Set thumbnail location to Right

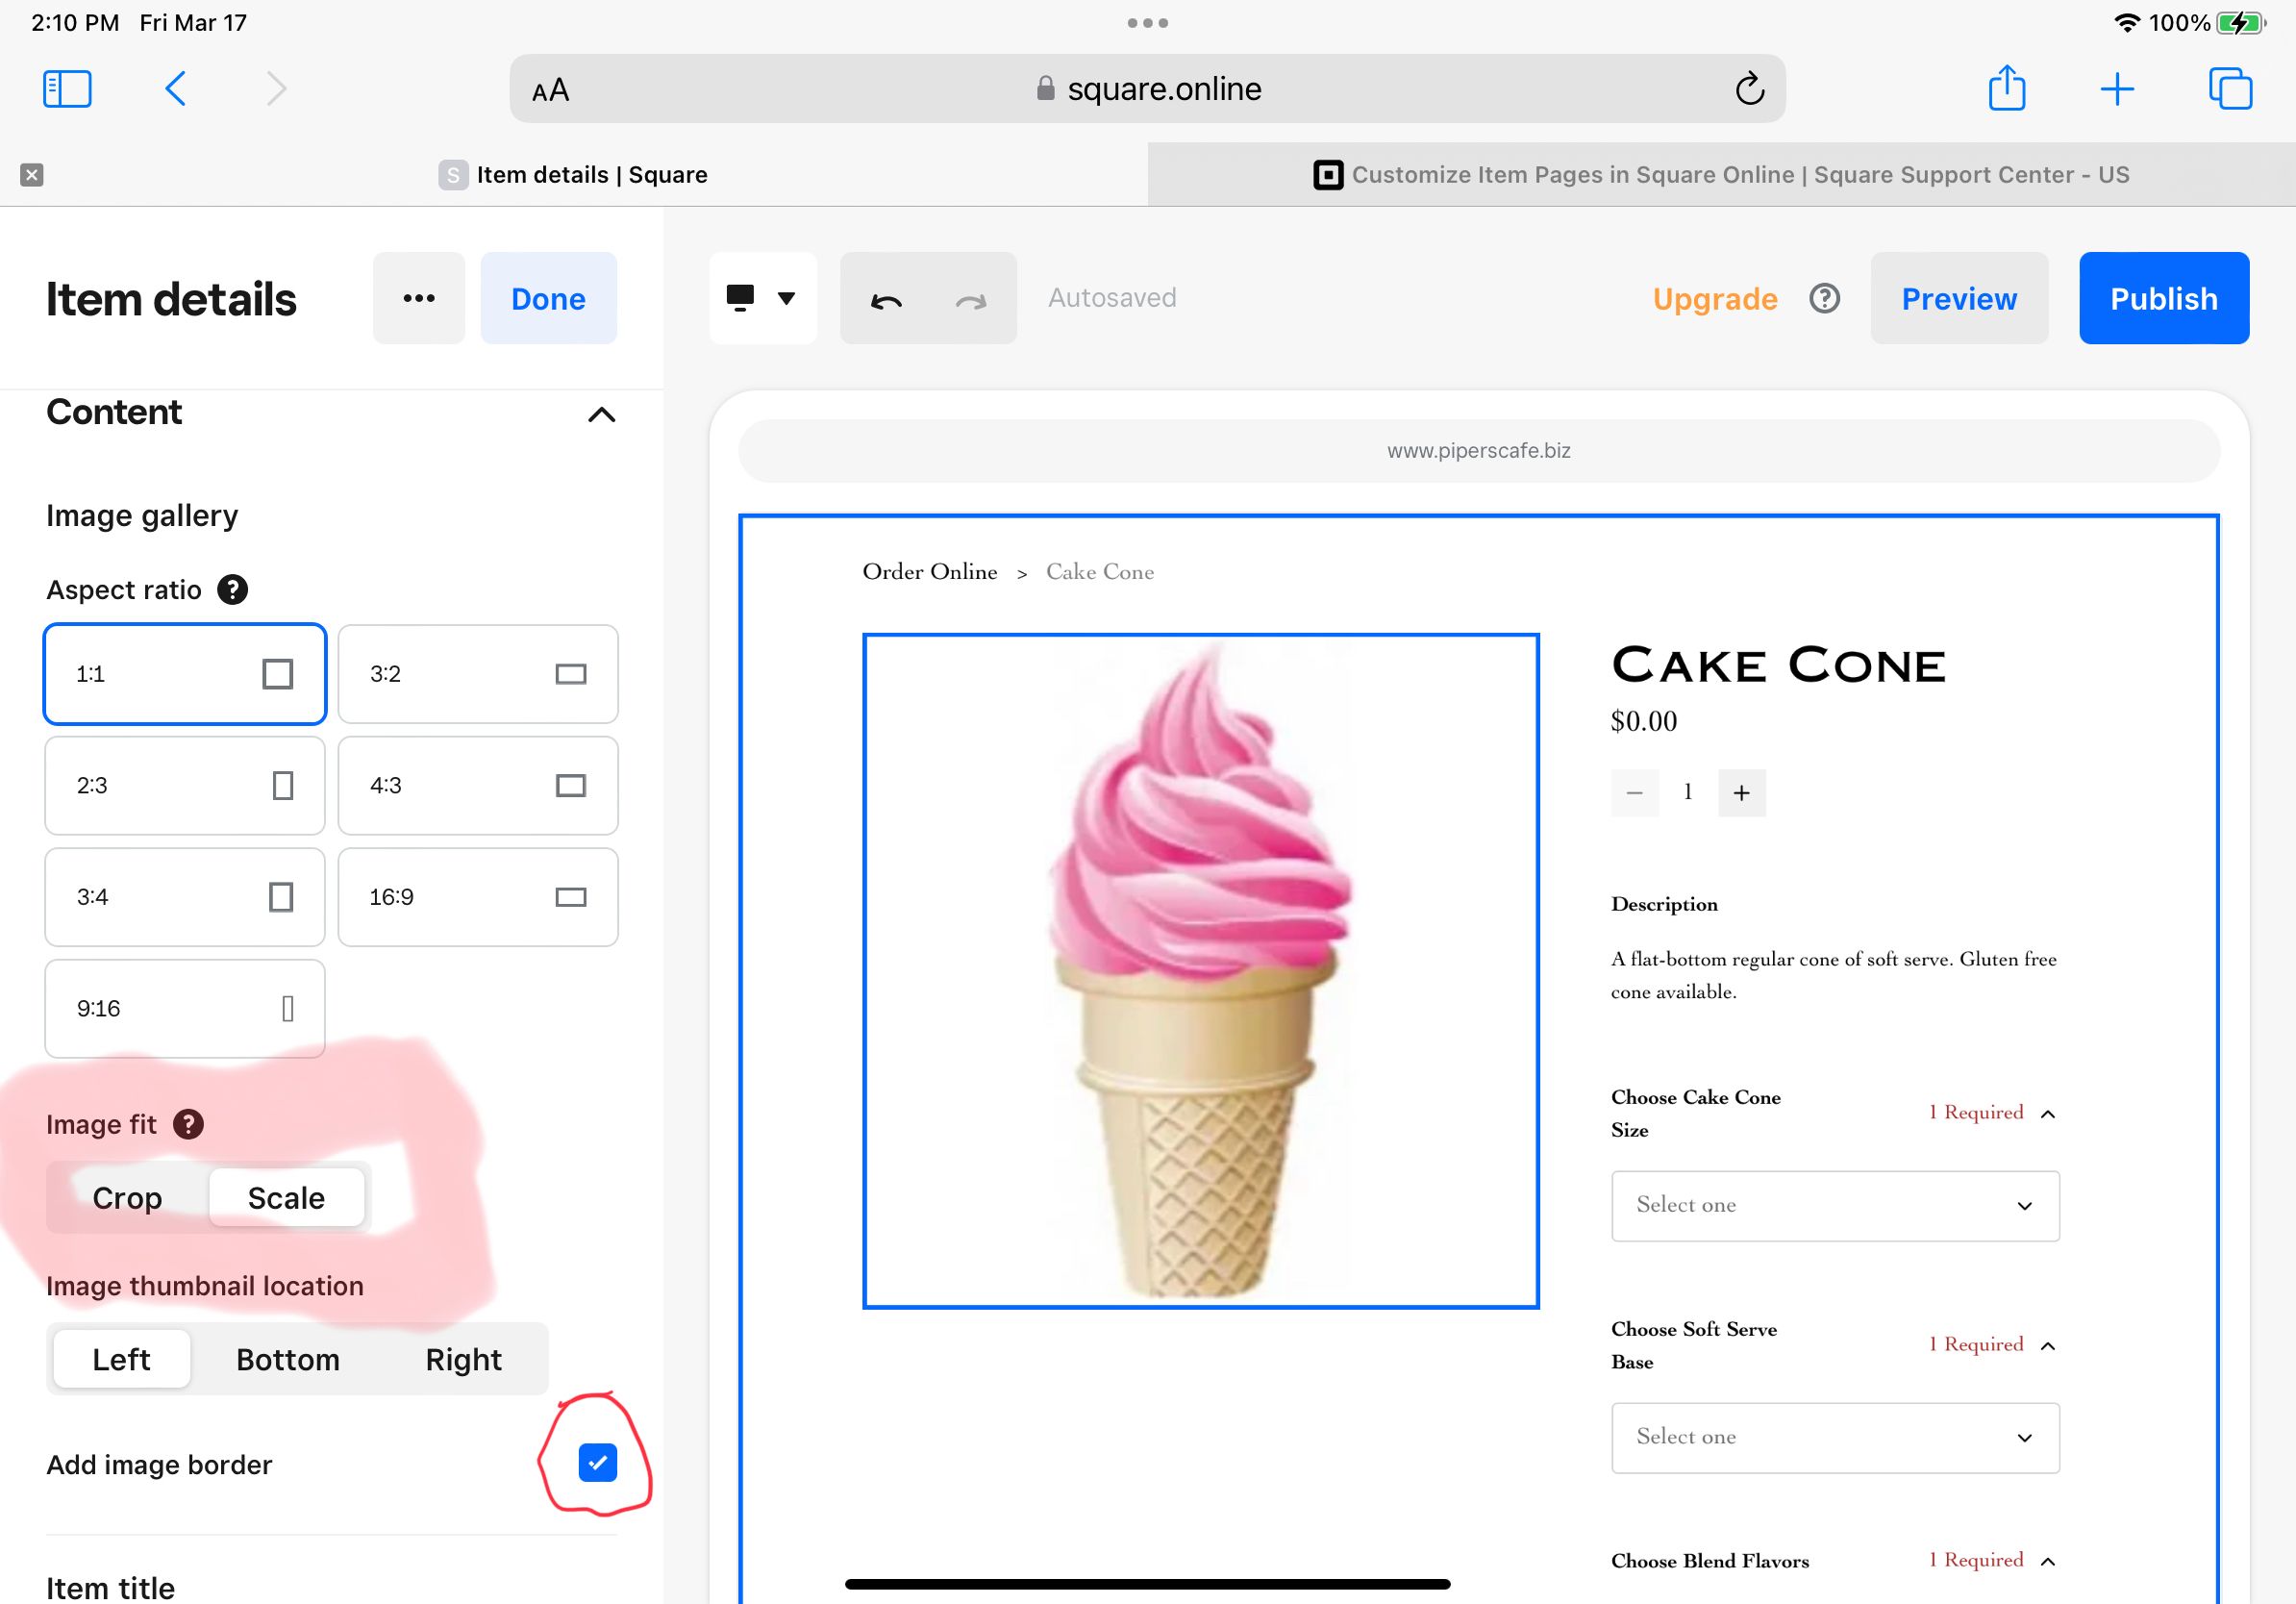point(464,1360)
